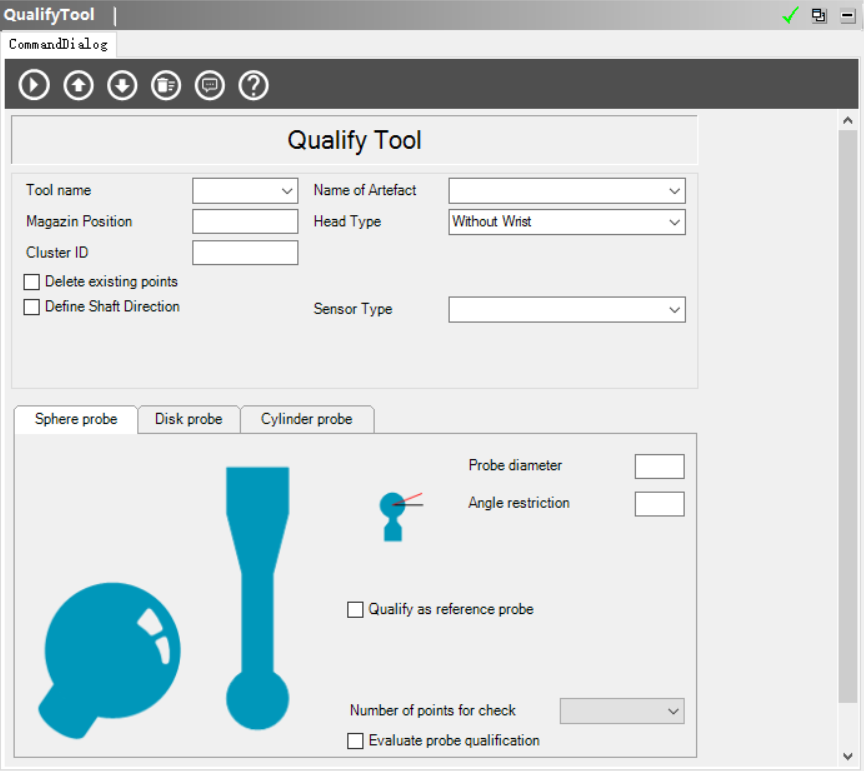Click the delete trash icon in toolbar

166,85
